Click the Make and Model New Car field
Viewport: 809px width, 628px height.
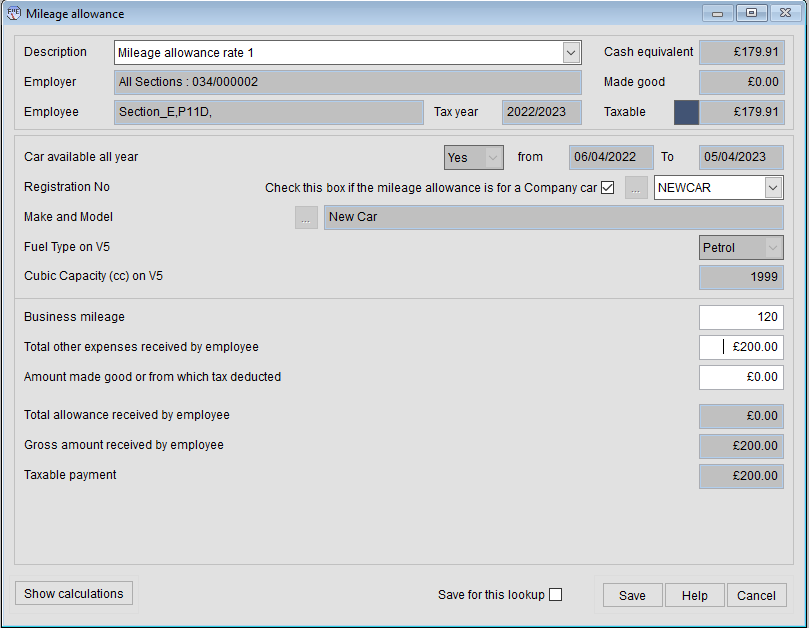[554, 217]
